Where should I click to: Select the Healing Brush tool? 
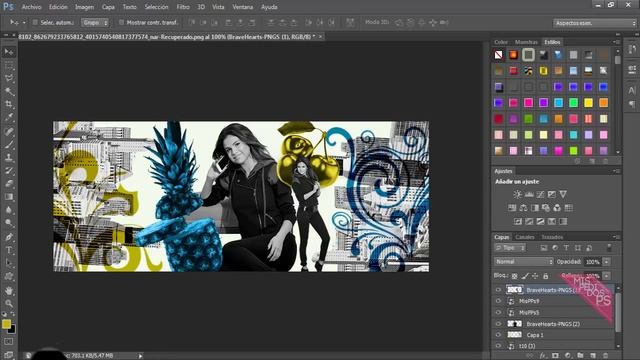9,131
